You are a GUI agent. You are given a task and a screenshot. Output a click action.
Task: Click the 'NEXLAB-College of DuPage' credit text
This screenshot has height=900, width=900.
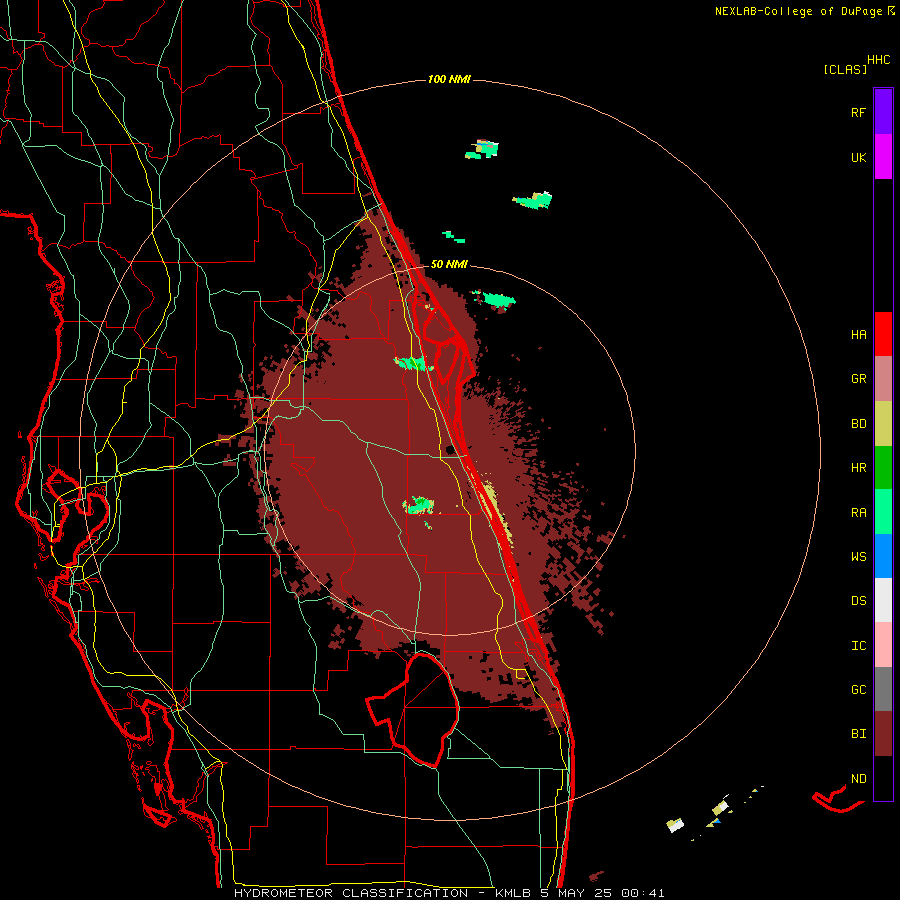[798, 11]
